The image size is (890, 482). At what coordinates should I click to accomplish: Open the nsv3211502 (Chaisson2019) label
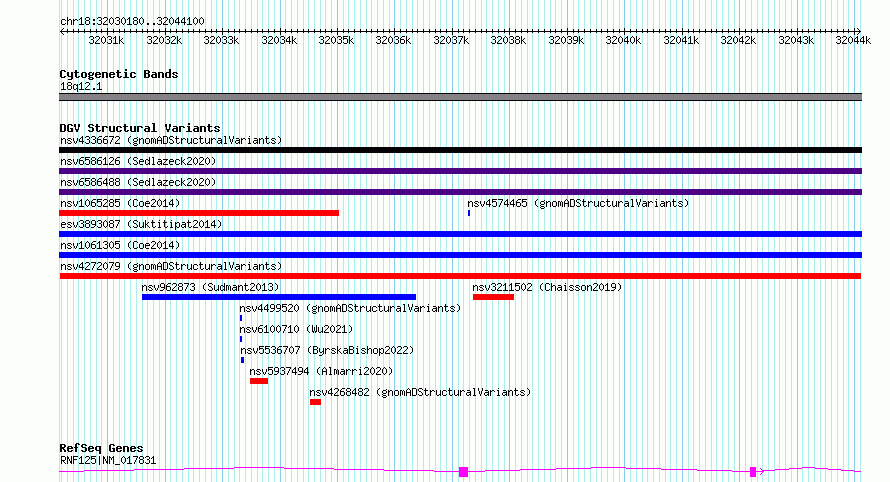[547, 287]
